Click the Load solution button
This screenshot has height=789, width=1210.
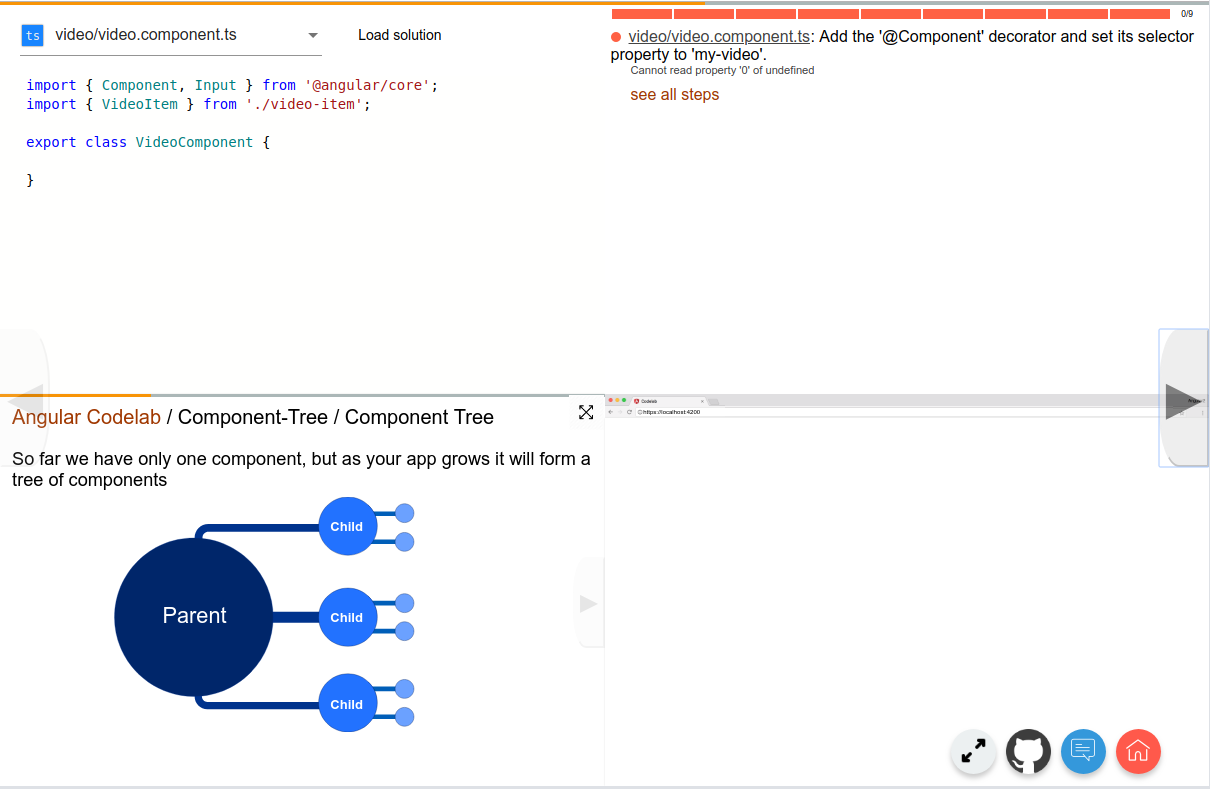[400, 35]
